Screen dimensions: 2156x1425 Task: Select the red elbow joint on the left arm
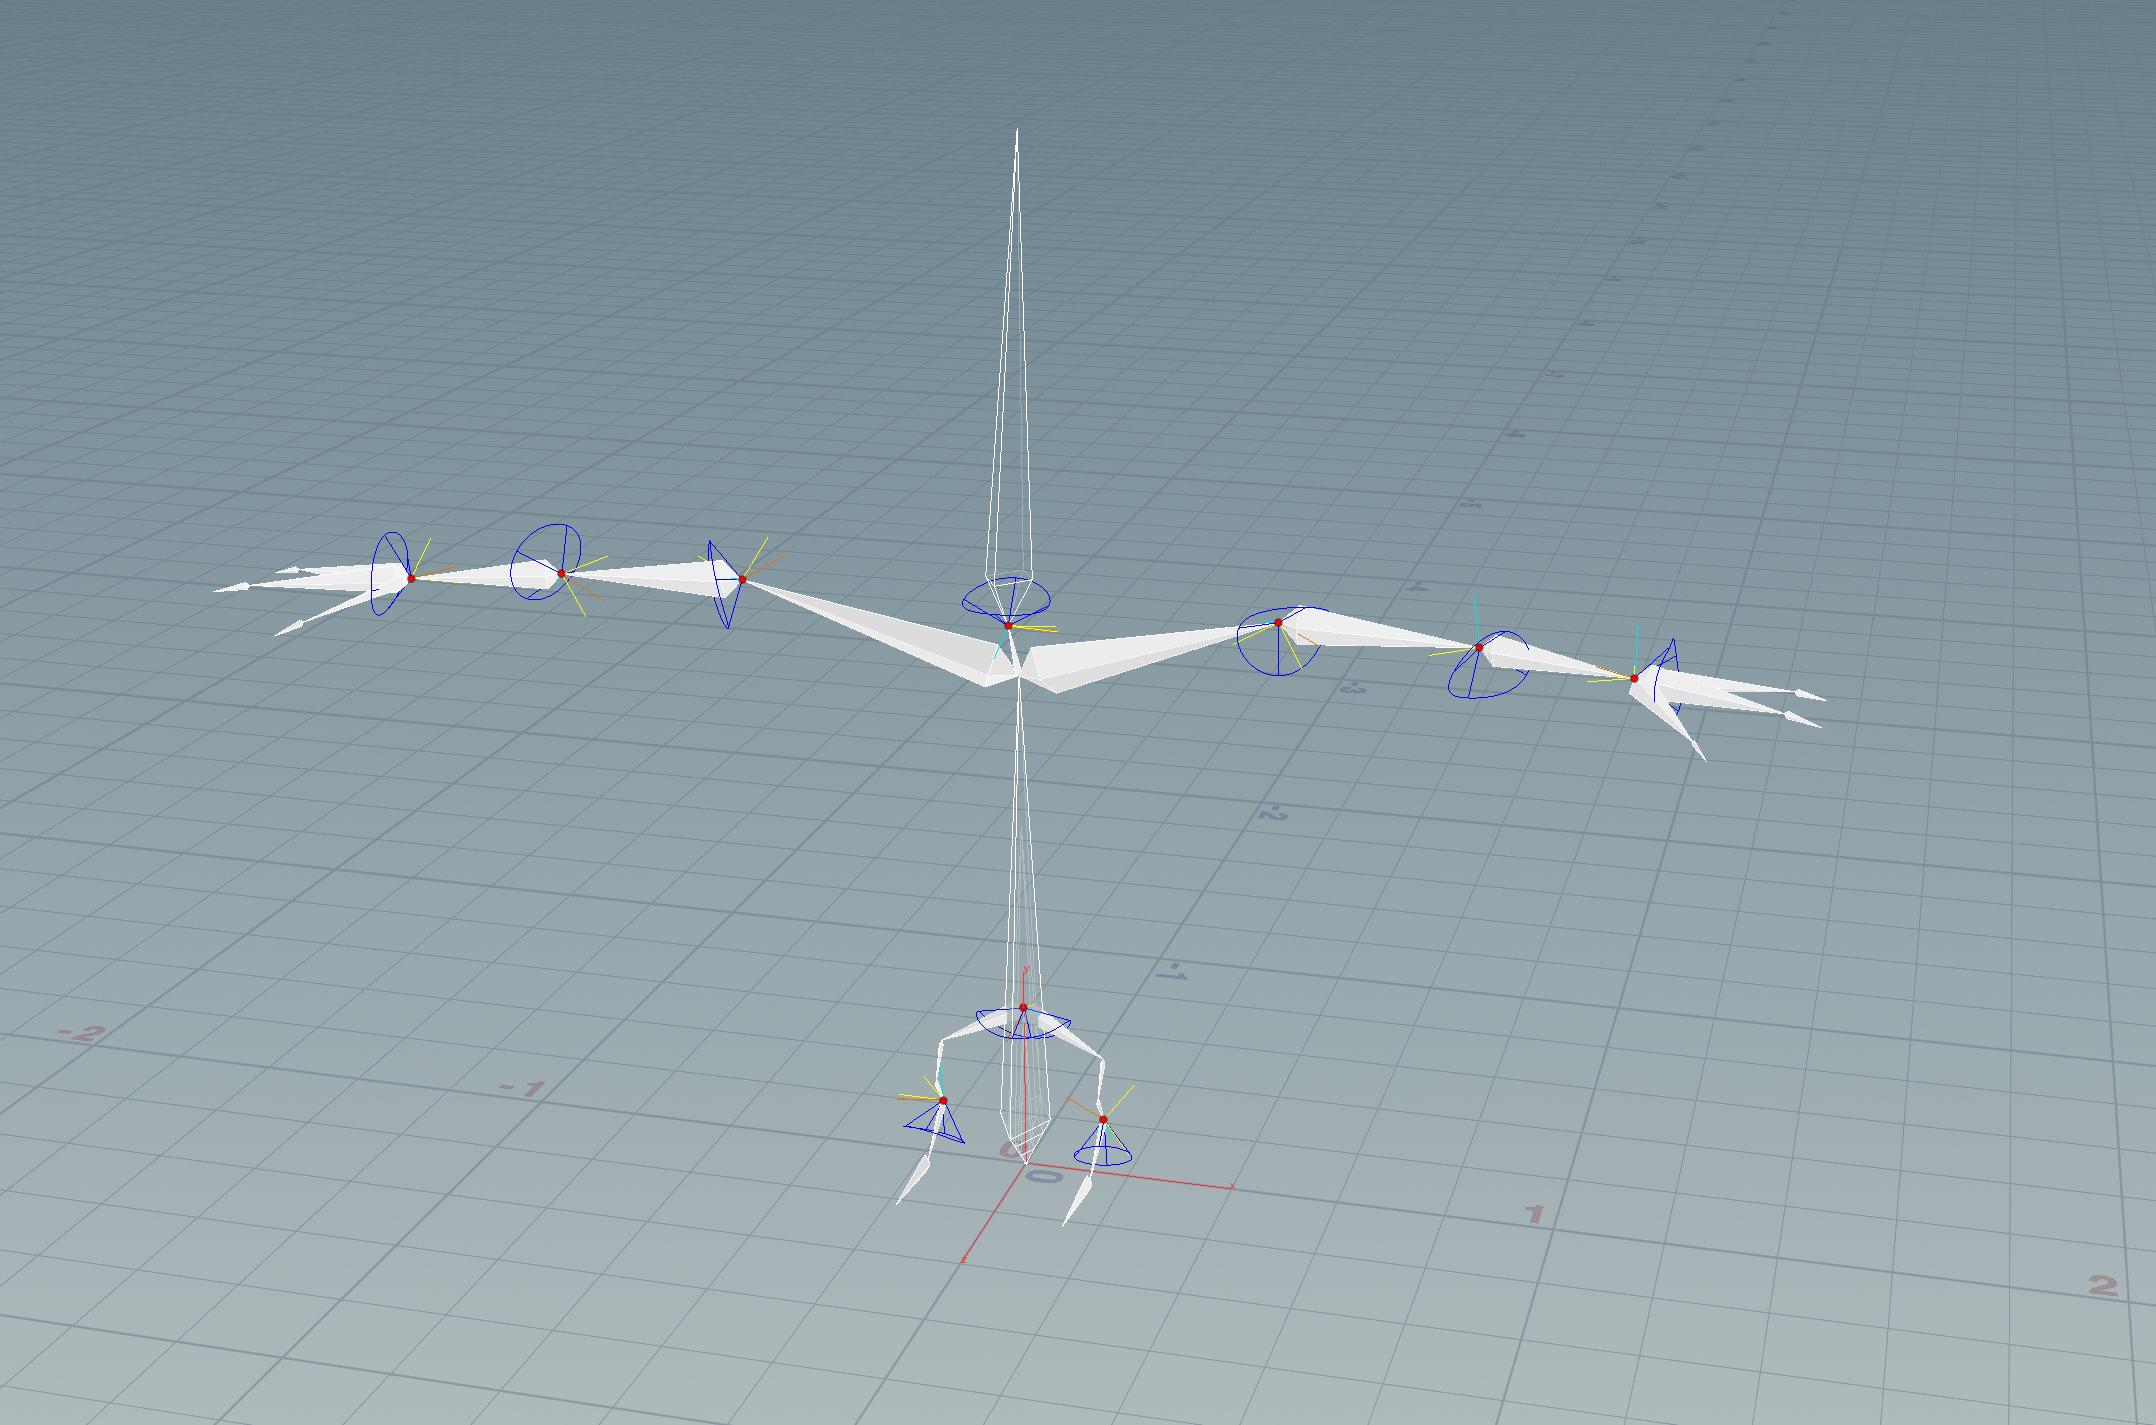(x=562, y=573)
